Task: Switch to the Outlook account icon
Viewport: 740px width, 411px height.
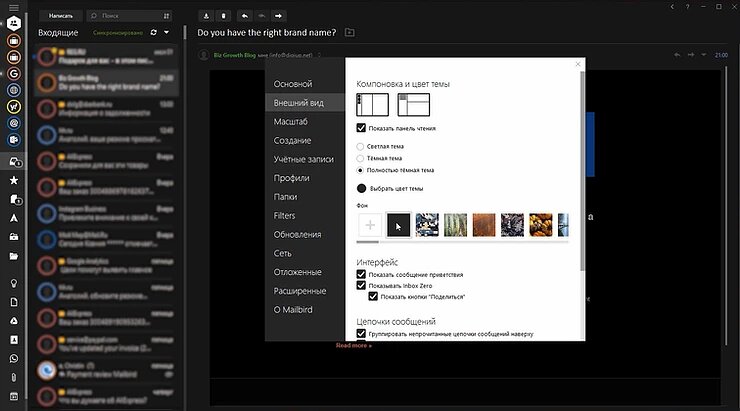Action: click(x=14, y=140)
